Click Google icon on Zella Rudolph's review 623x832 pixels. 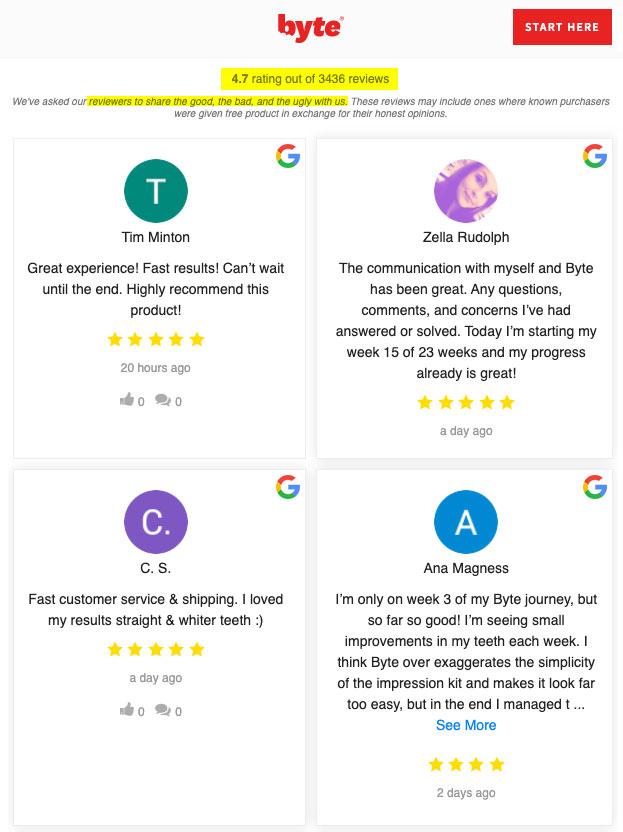tap(595, 156)
